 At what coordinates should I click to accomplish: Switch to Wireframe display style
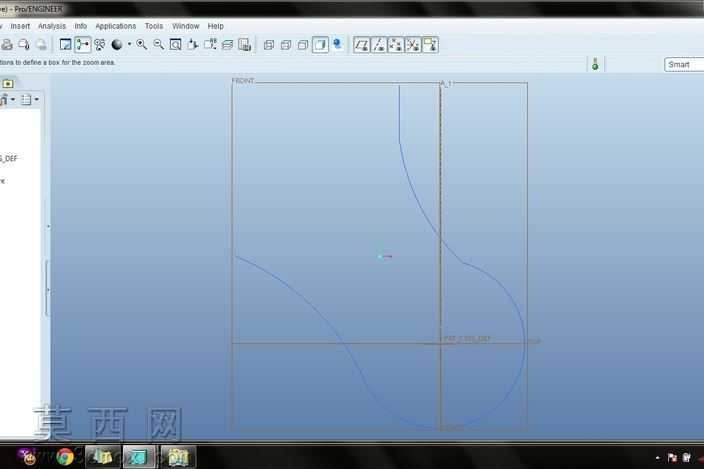pos(269,45)
